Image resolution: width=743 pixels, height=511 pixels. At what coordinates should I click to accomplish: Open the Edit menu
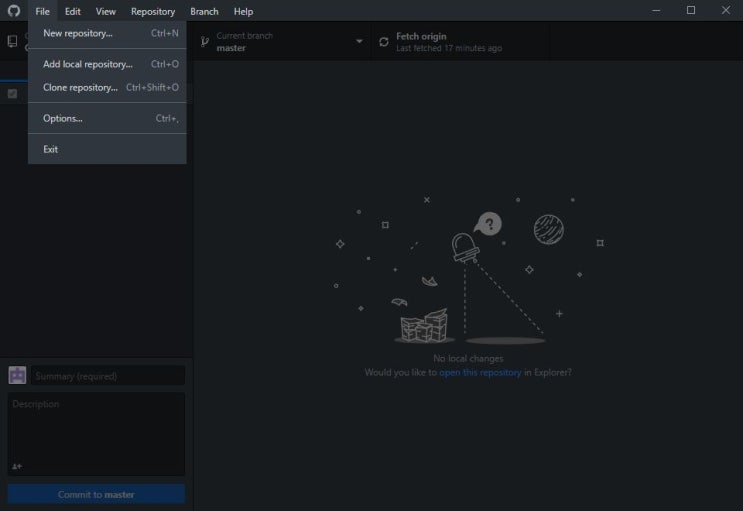click(72, 11)
